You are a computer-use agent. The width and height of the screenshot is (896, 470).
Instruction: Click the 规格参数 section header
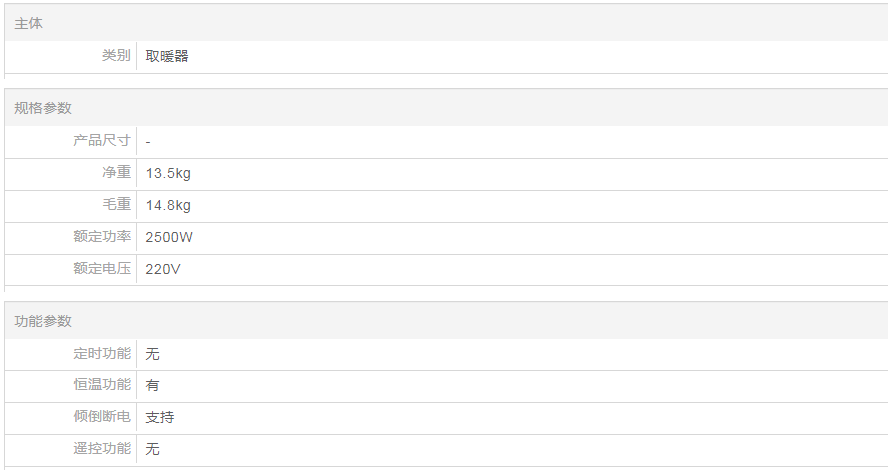pyautogui.click(x=43, y=108)
